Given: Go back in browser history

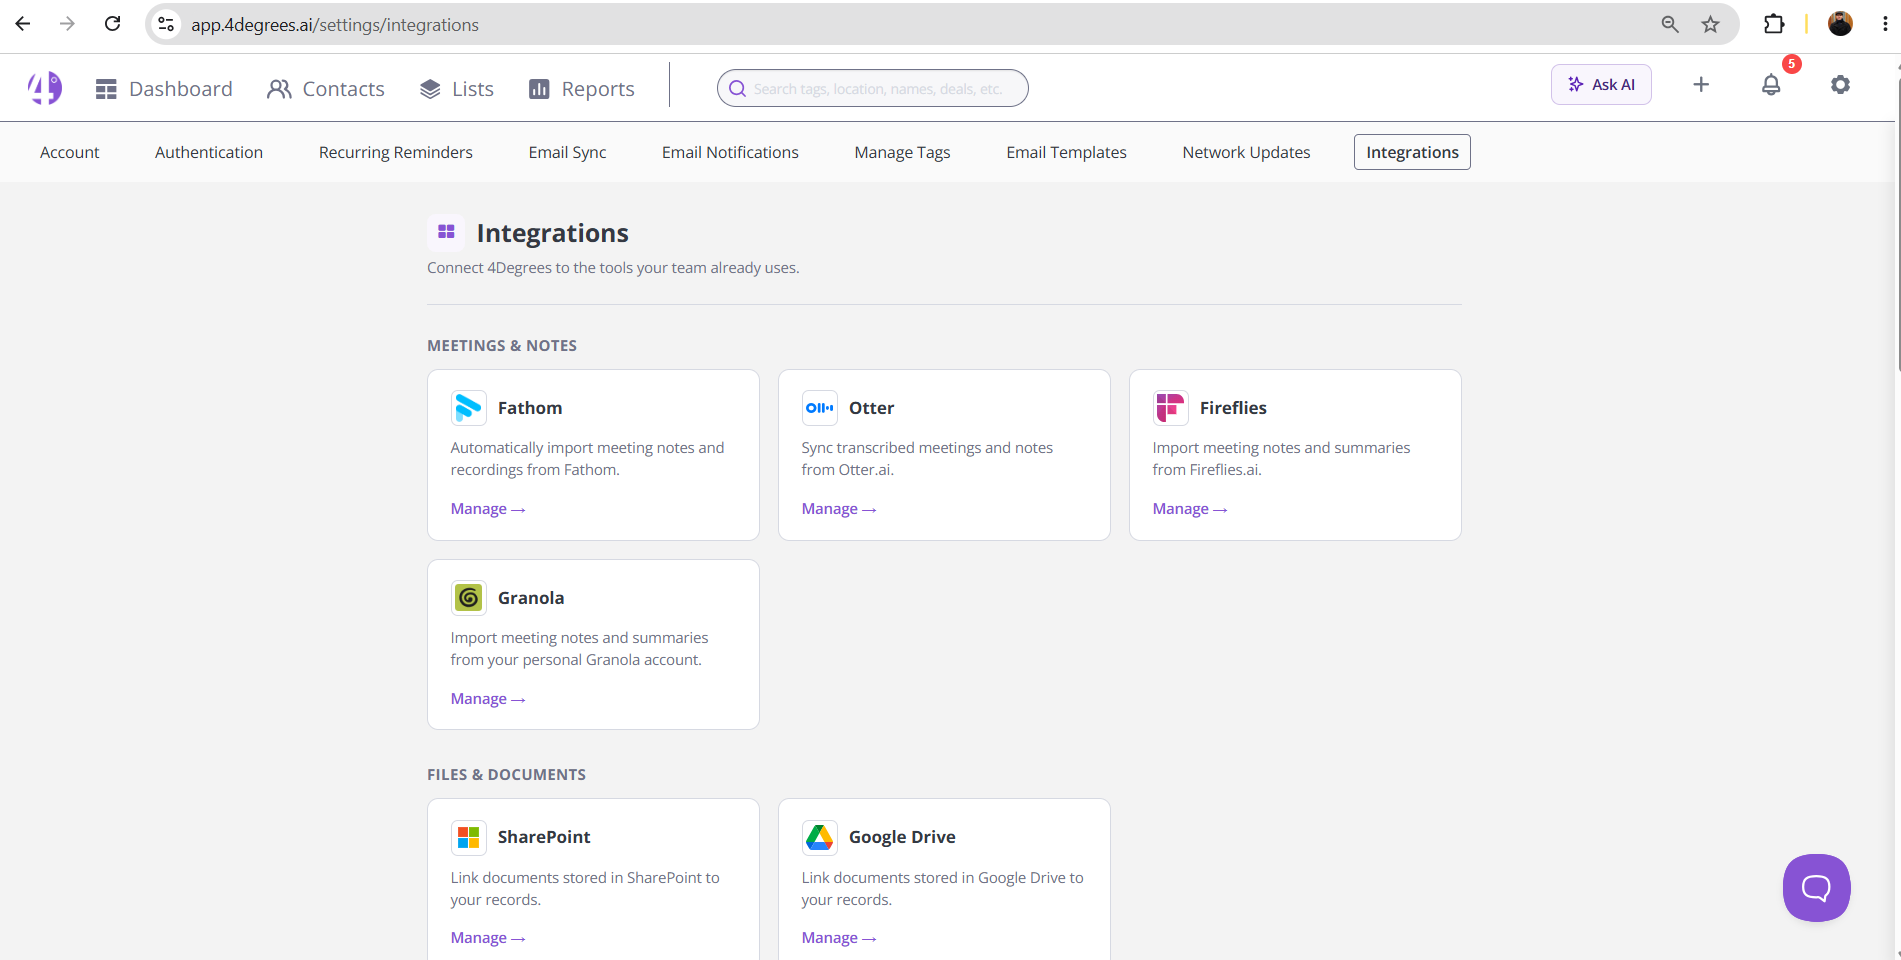Looking at the screenshot, I should [23, 24].
